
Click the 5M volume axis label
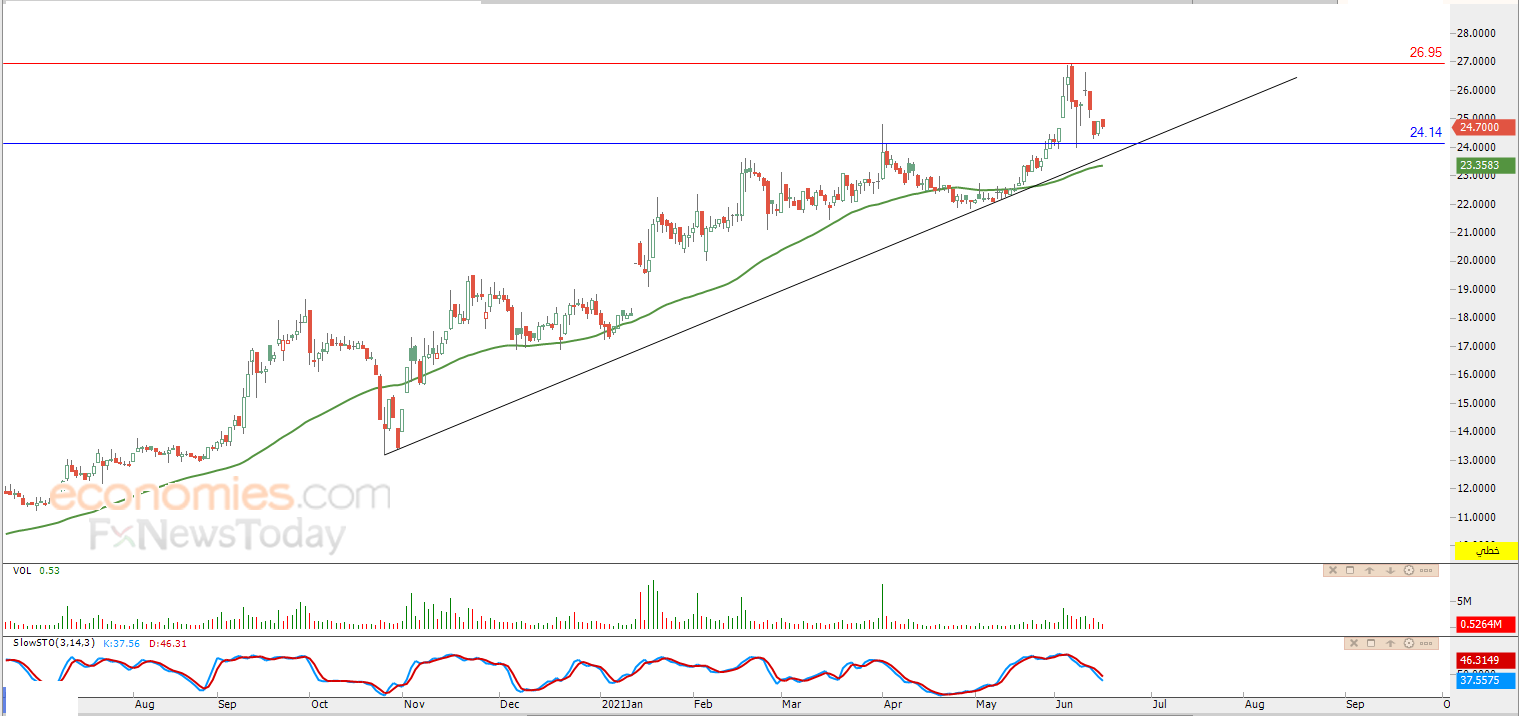(x=1465, y=601)
